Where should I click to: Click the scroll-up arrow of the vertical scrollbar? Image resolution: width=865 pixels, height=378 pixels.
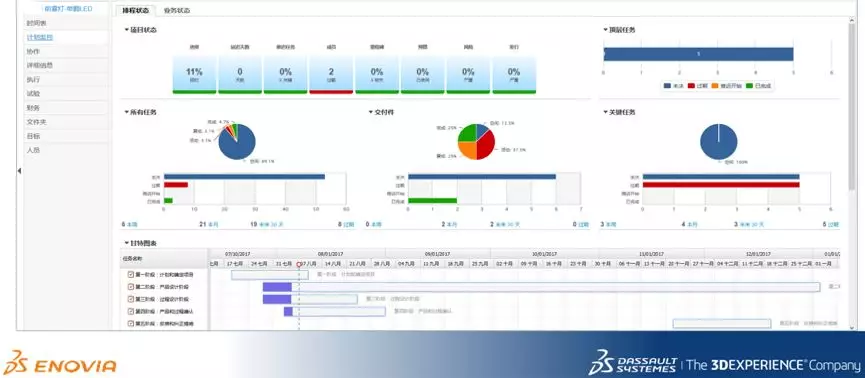click(x=853, y=20)
